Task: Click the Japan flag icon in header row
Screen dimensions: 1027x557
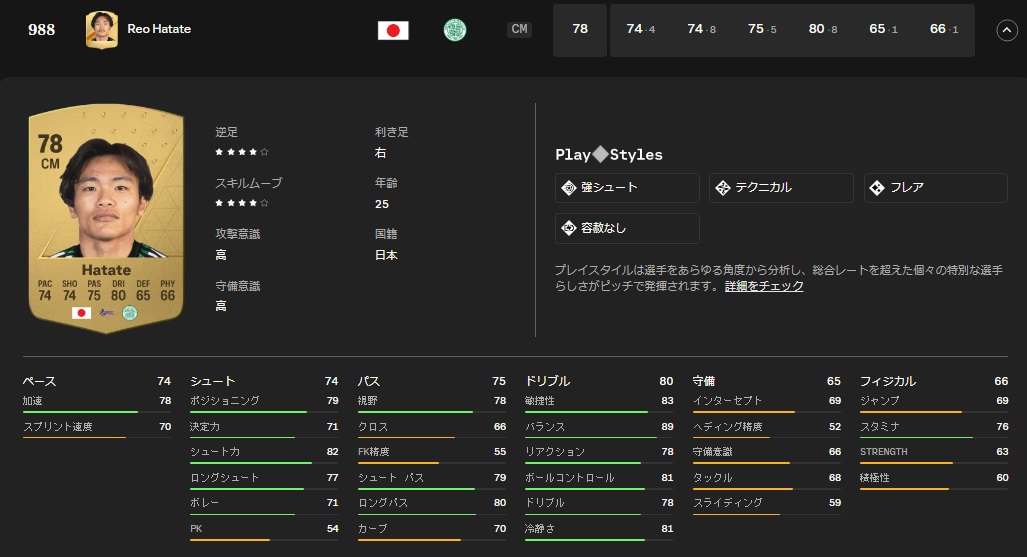Action: [x=393, y=30]
